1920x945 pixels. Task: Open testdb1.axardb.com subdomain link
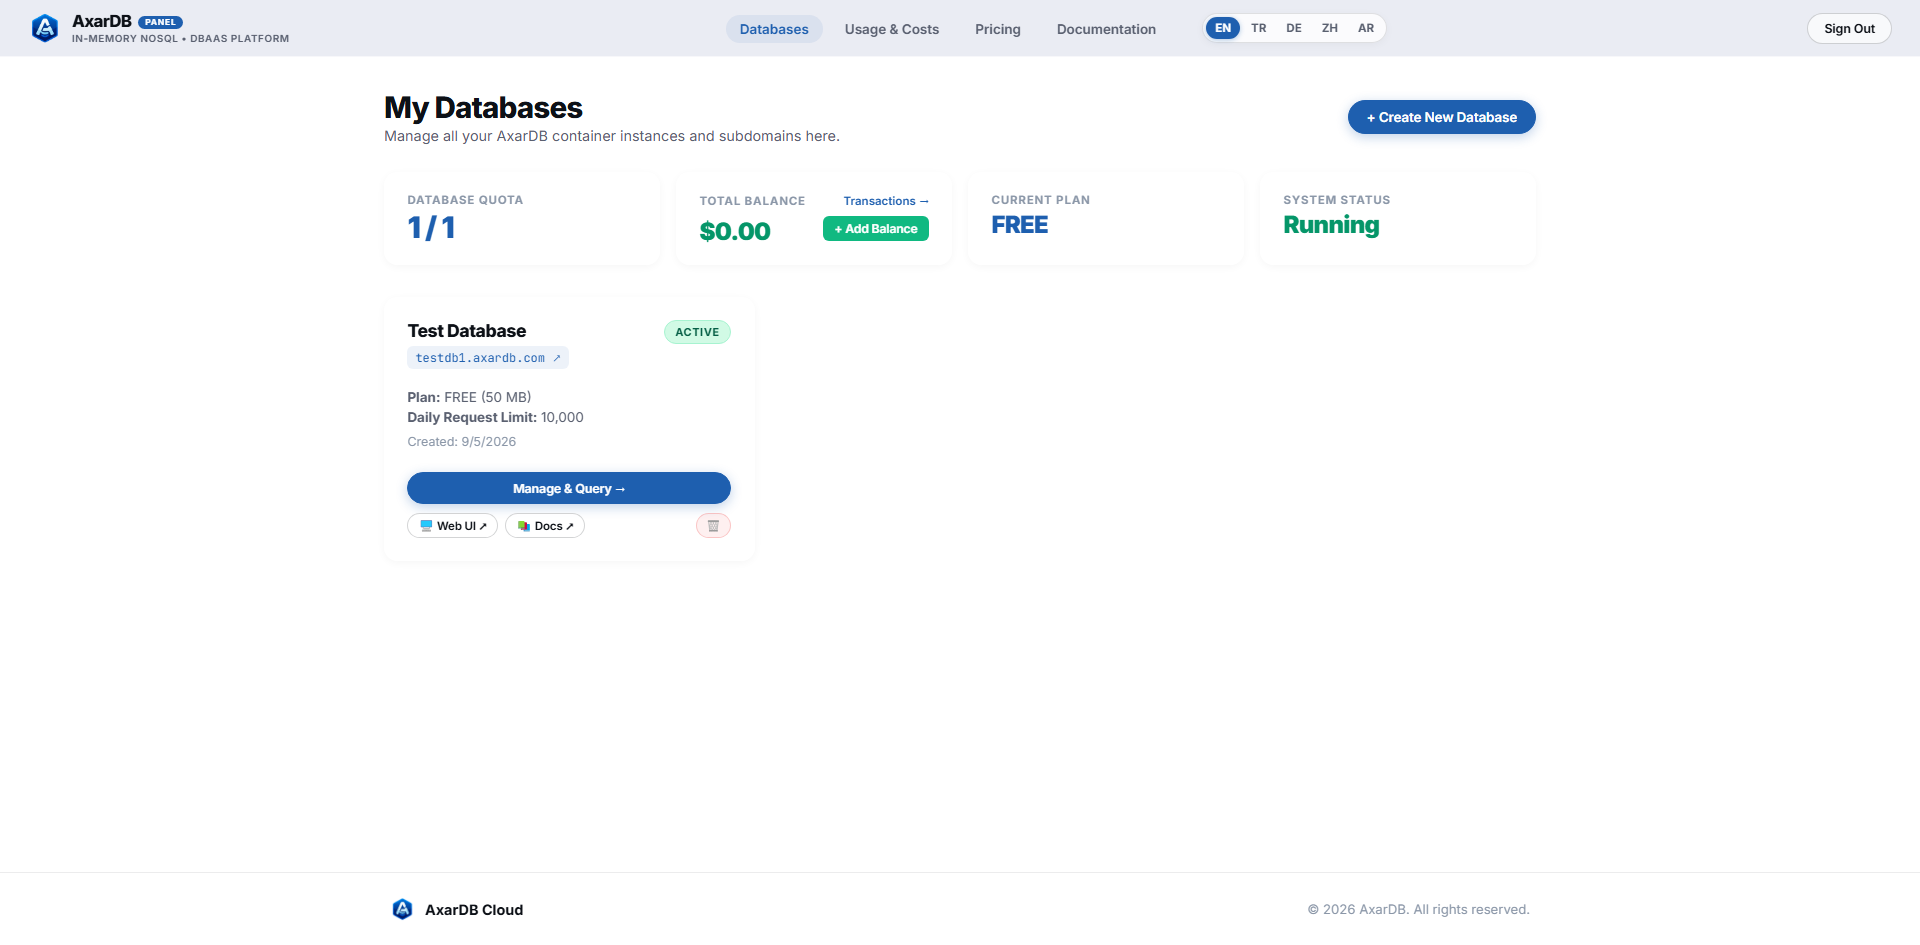pos(488,358)
